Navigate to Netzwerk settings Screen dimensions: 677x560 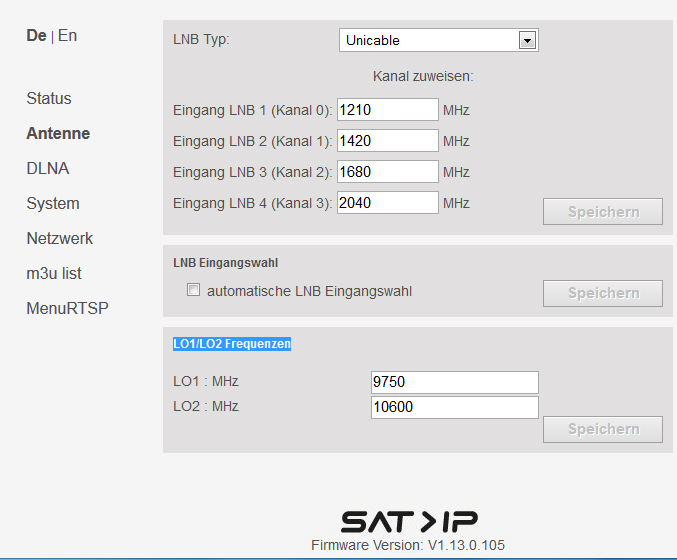pos(59,239)
